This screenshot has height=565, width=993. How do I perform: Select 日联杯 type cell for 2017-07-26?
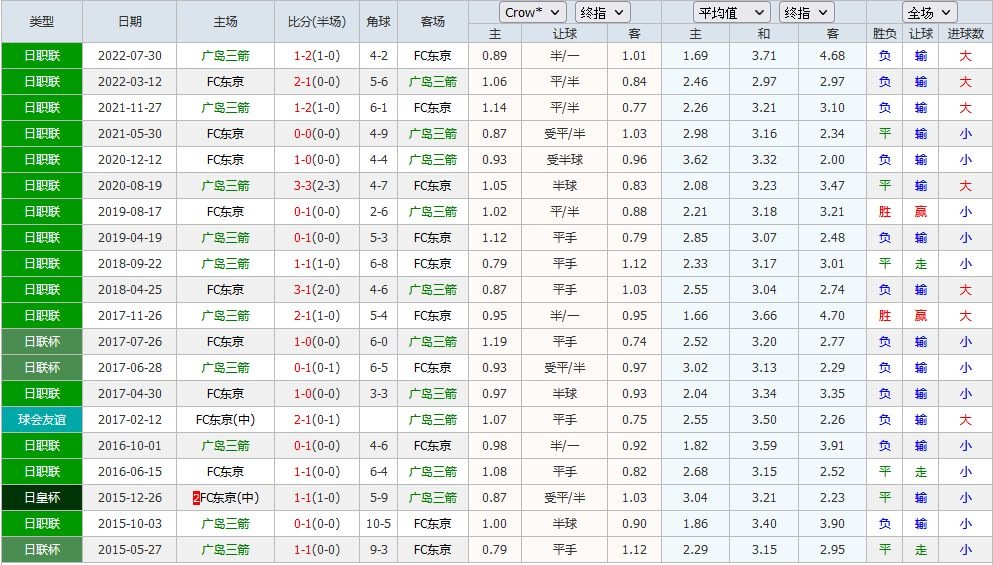coord(42,341)
